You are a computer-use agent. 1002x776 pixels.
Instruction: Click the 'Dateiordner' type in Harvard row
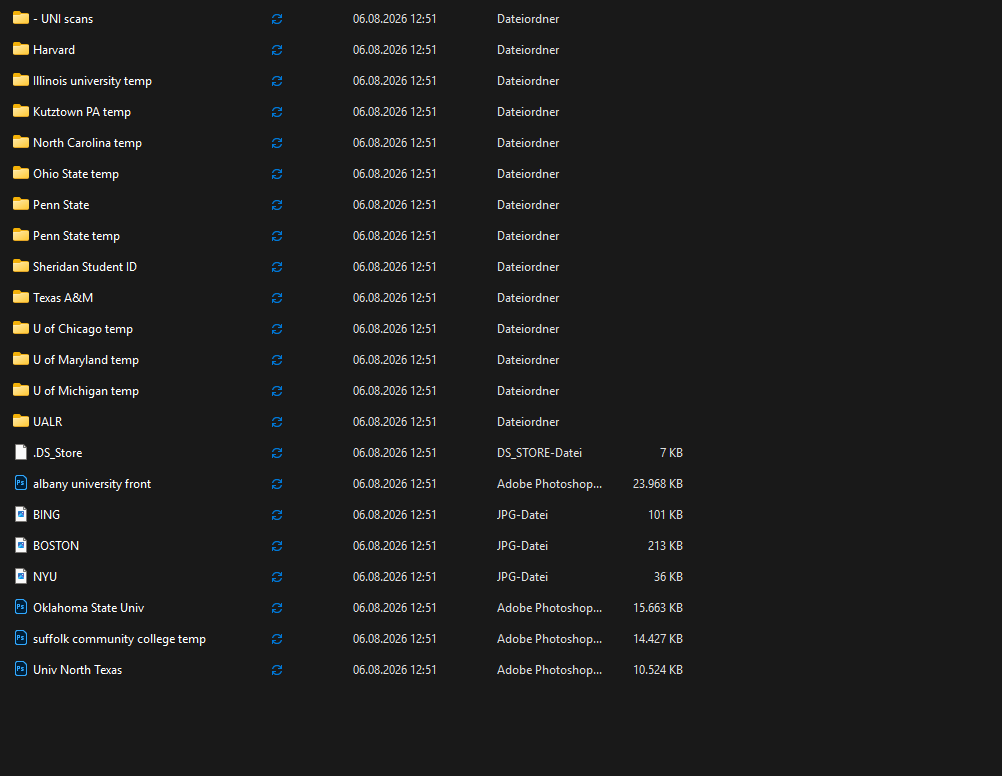click(528, 50)
